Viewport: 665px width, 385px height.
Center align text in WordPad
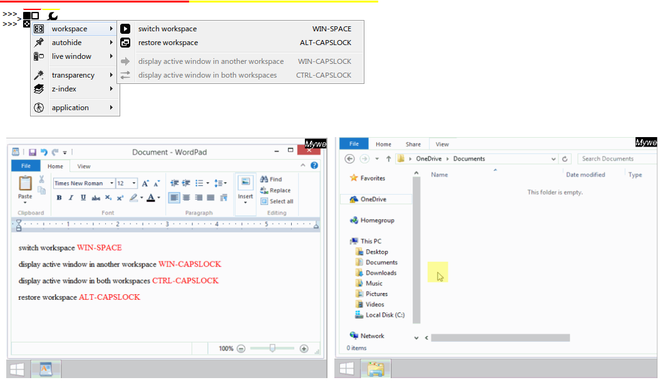(186, 198)
